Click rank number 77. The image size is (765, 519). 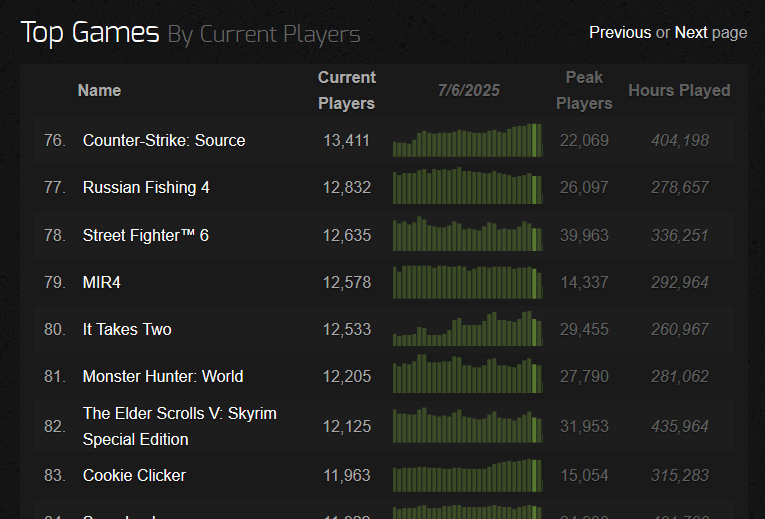coord(55,187)
